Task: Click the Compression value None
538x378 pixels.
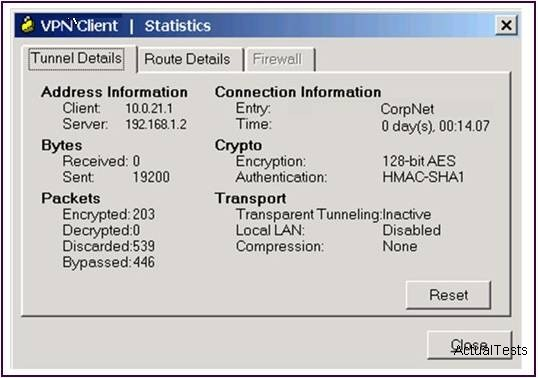Action: pos(400,246)
